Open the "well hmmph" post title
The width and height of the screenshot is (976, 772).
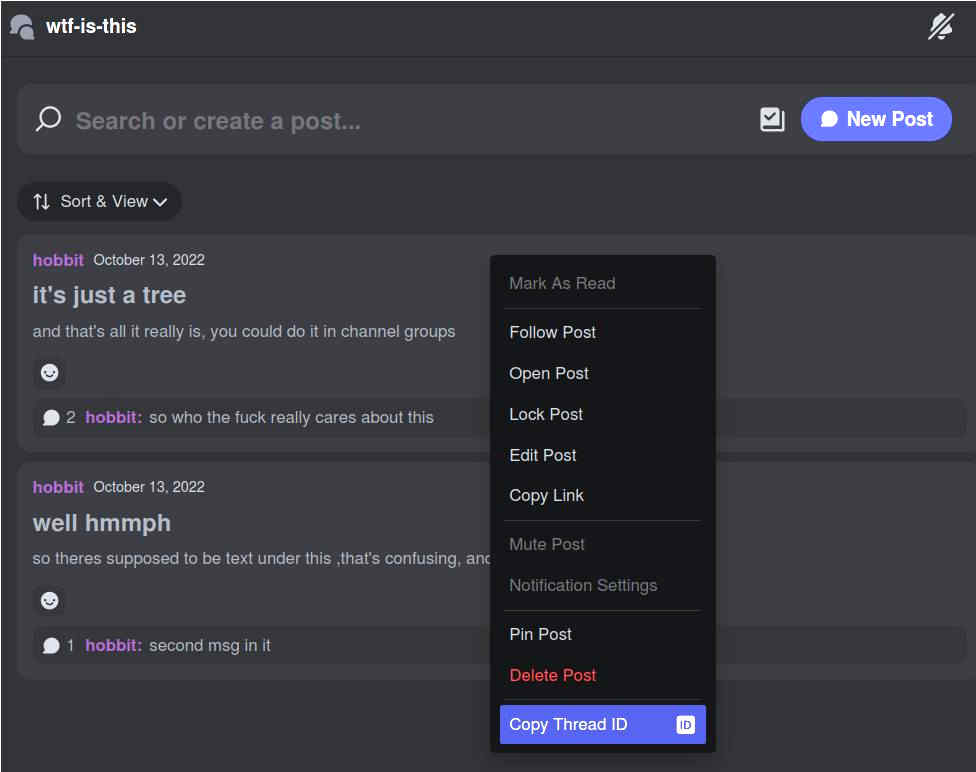pyautogui.click(x=102, y=523)
